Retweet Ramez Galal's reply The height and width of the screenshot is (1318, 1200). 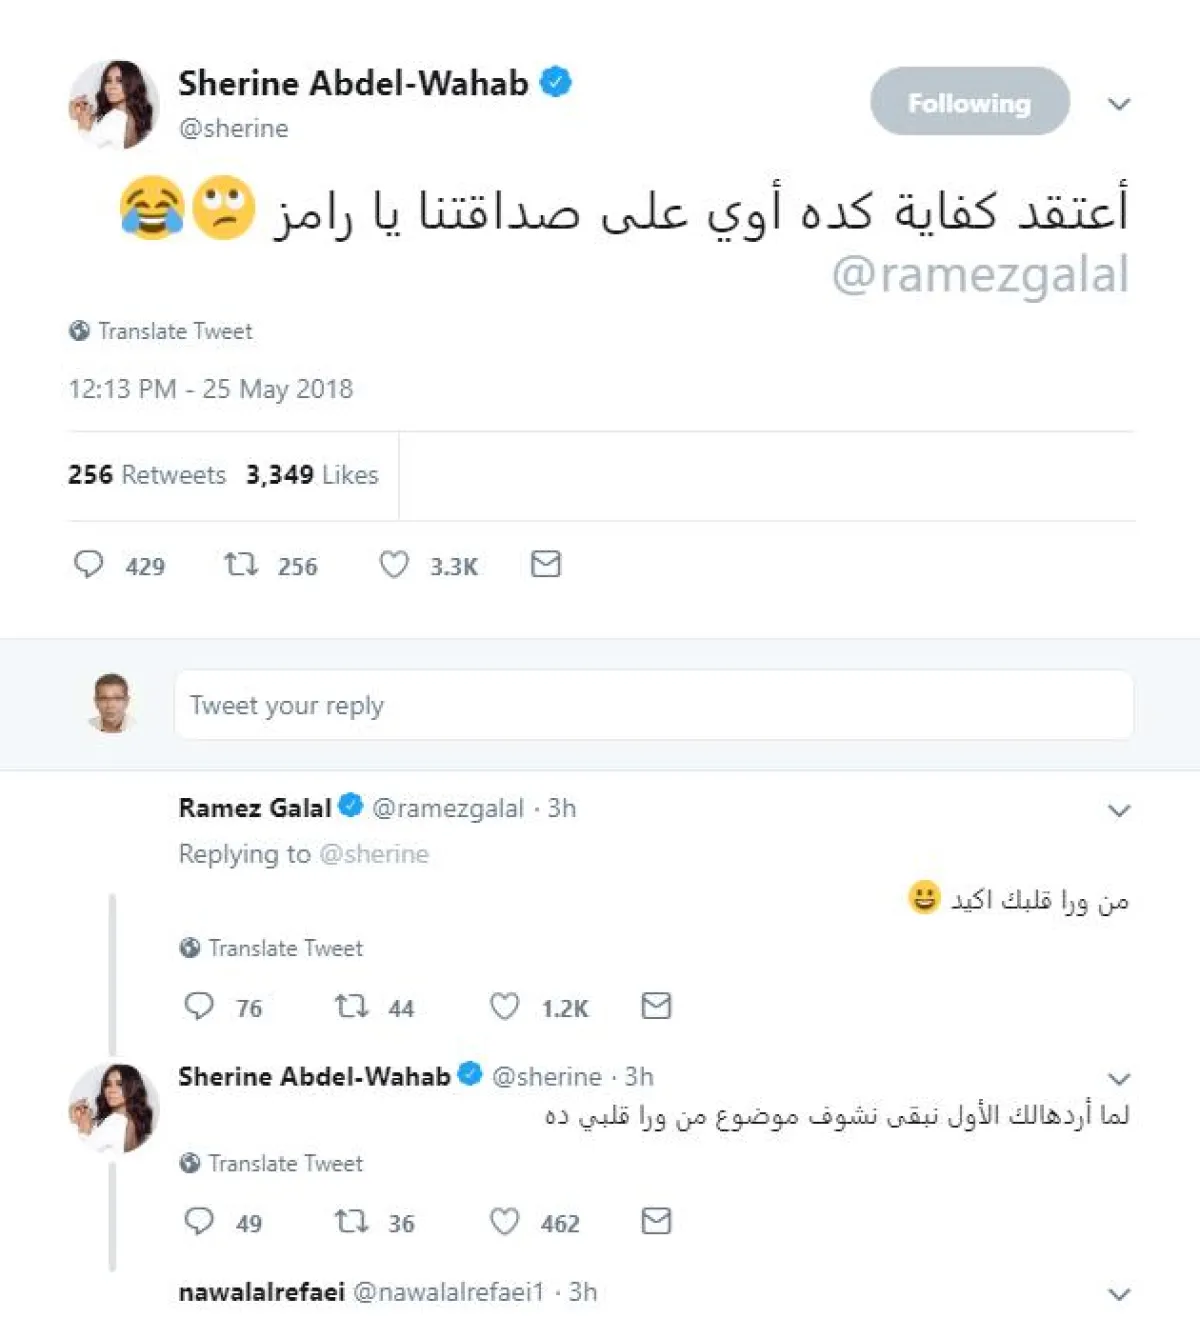tap(351, 1006)
